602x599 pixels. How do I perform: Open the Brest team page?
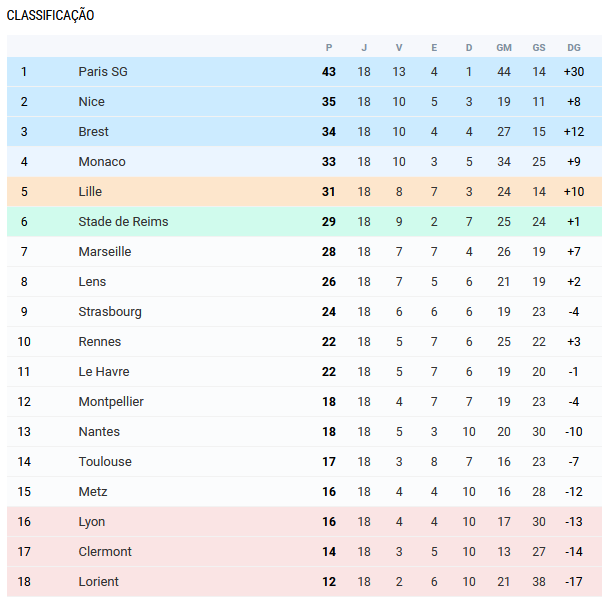[x=94, y=132]
